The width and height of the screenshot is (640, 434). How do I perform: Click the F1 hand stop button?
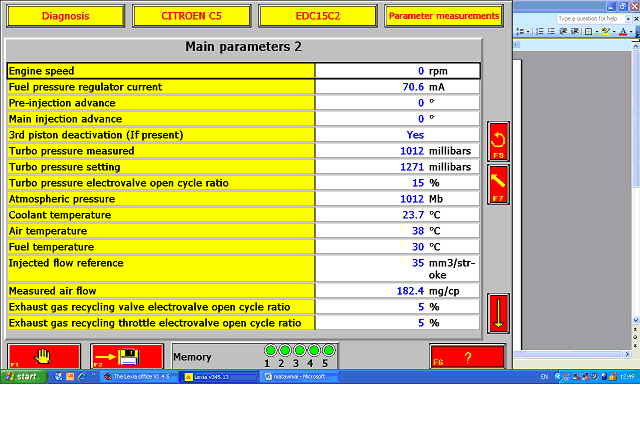click(44, 356)
